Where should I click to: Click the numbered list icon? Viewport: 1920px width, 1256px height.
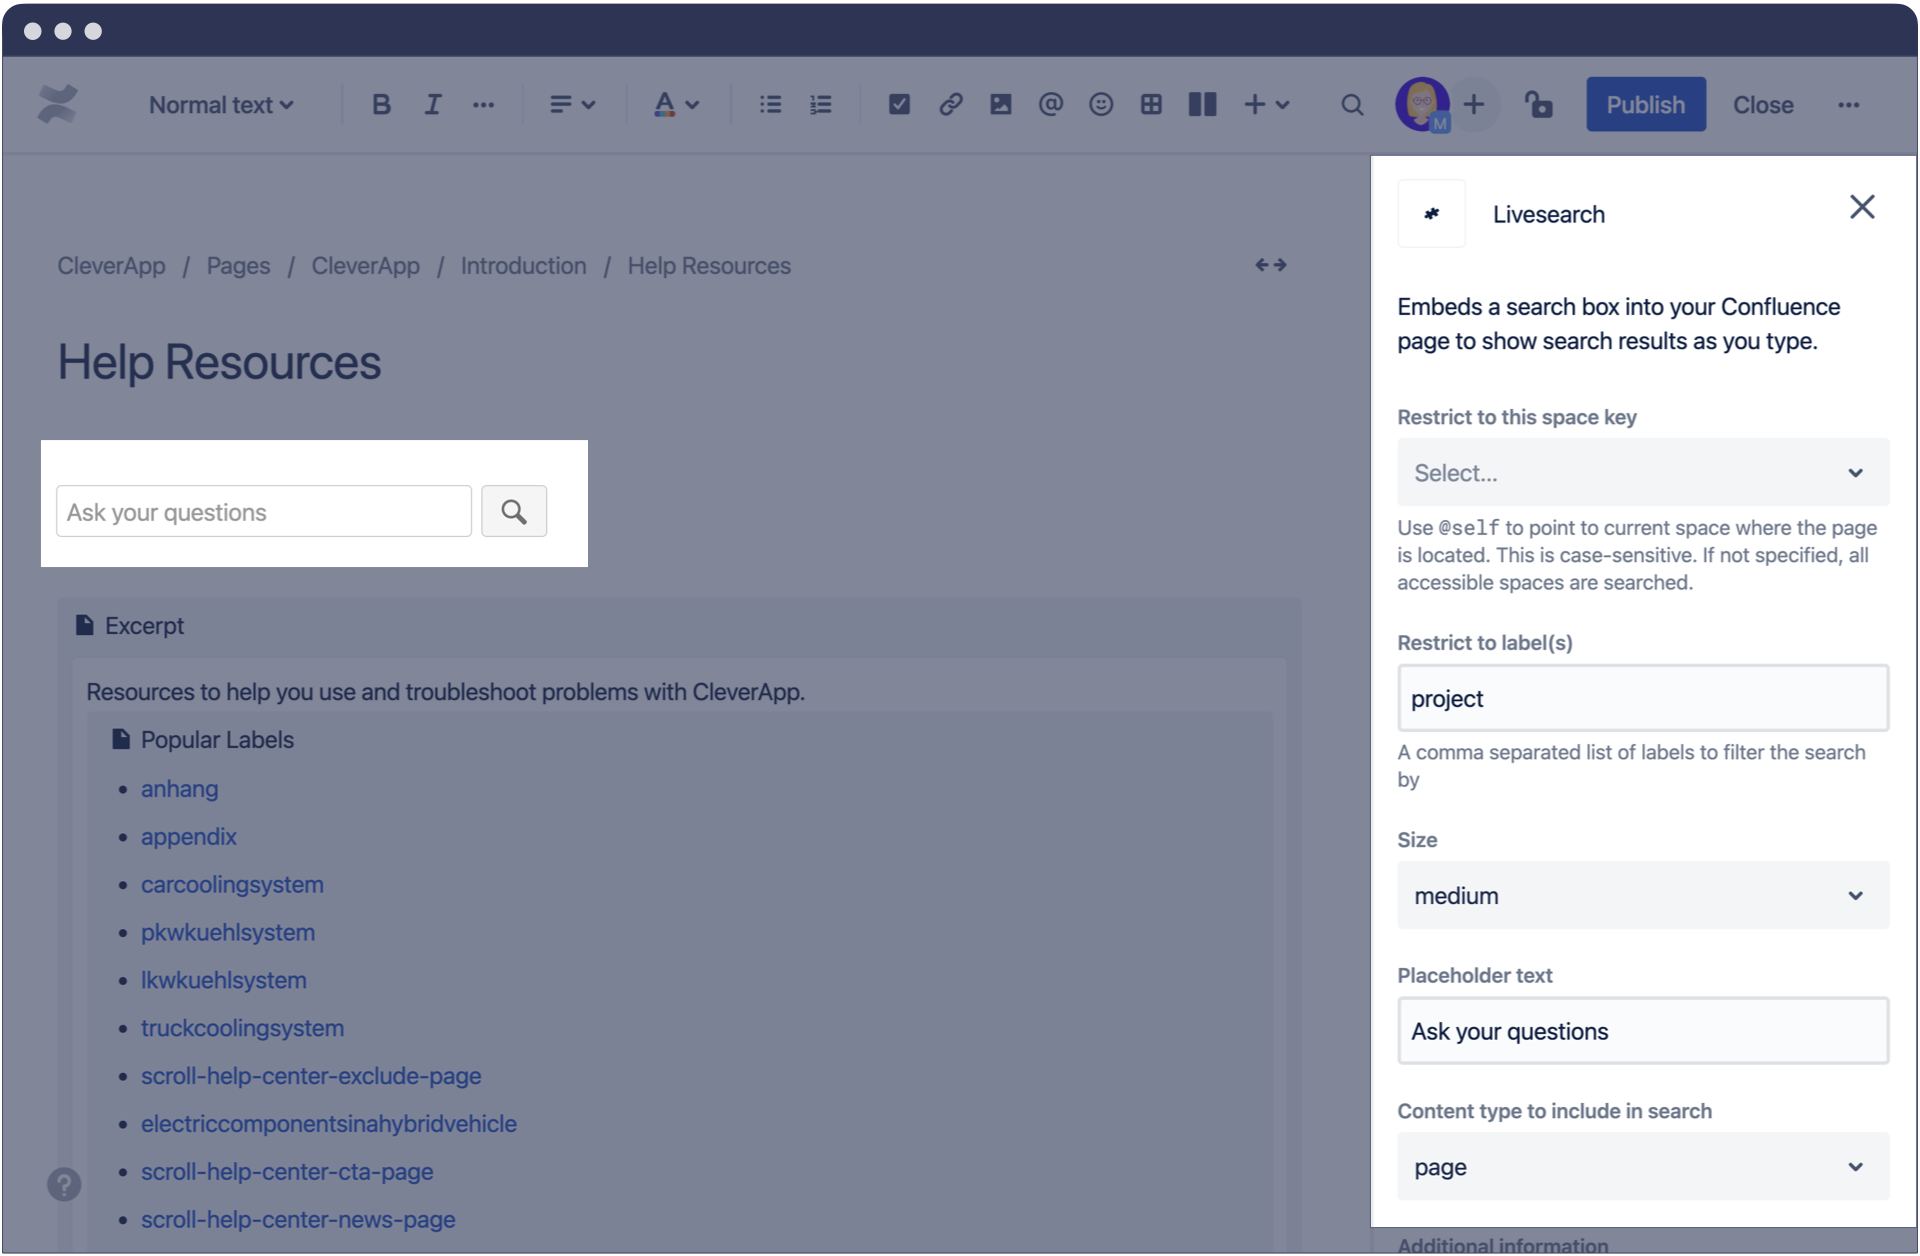[x=821, y=104]
